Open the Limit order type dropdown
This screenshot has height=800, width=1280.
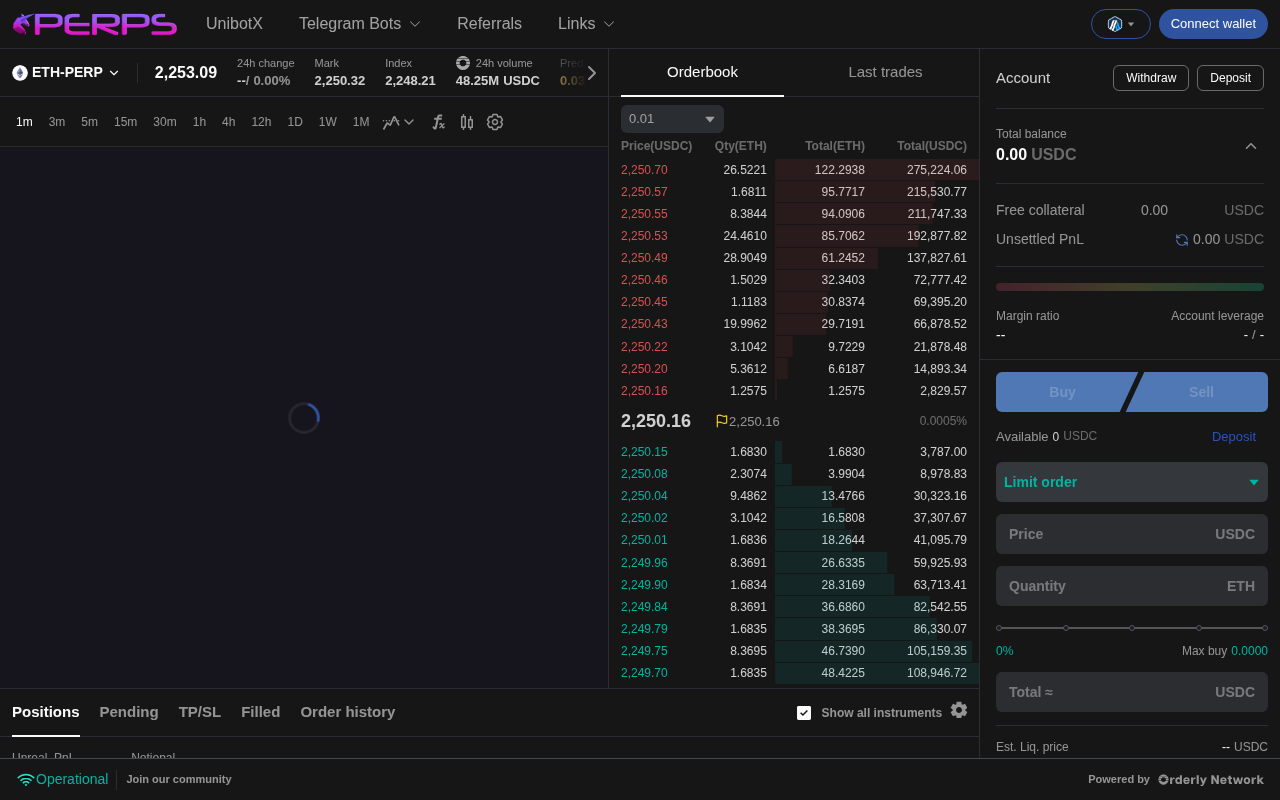pyautogui.click(x=1132, y=482)
